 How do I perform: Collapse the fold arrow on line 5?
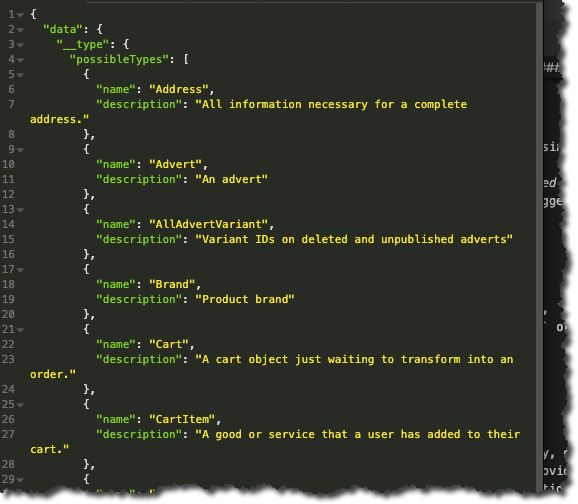(x=20, y=75)
